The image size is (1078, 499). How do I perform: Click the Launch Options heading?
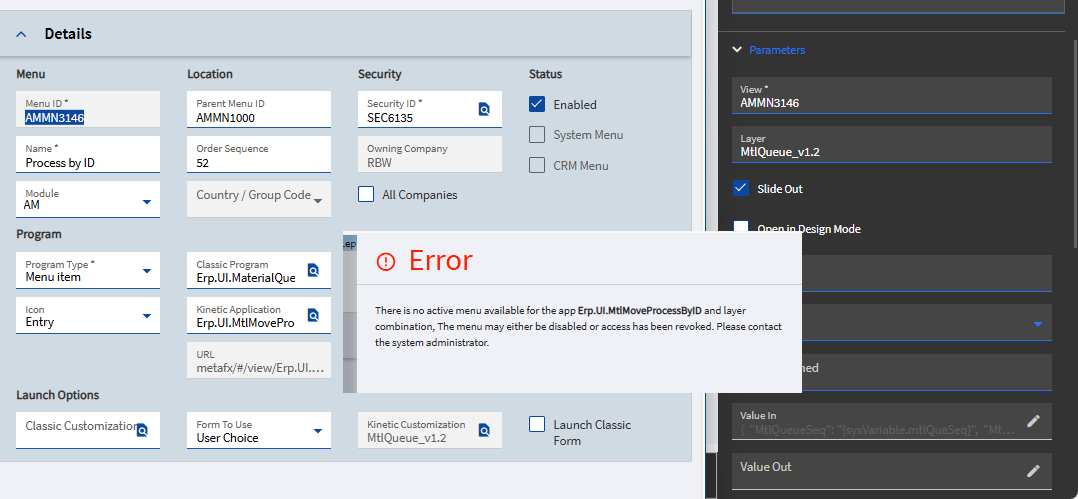click(58, 395)
